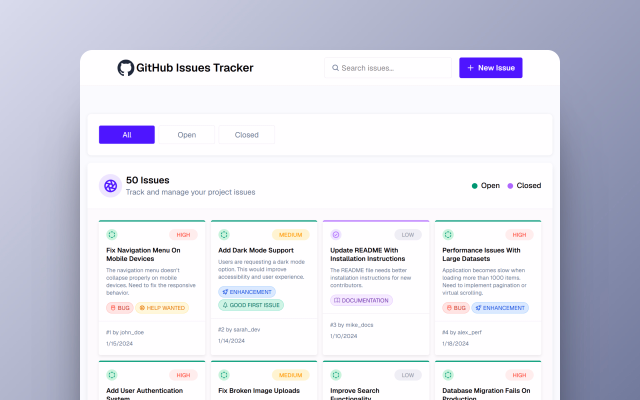This screenshot has width=640, height=400.
Task: Open Update README With Installation Instructions issue
Action: coord(367,254)
